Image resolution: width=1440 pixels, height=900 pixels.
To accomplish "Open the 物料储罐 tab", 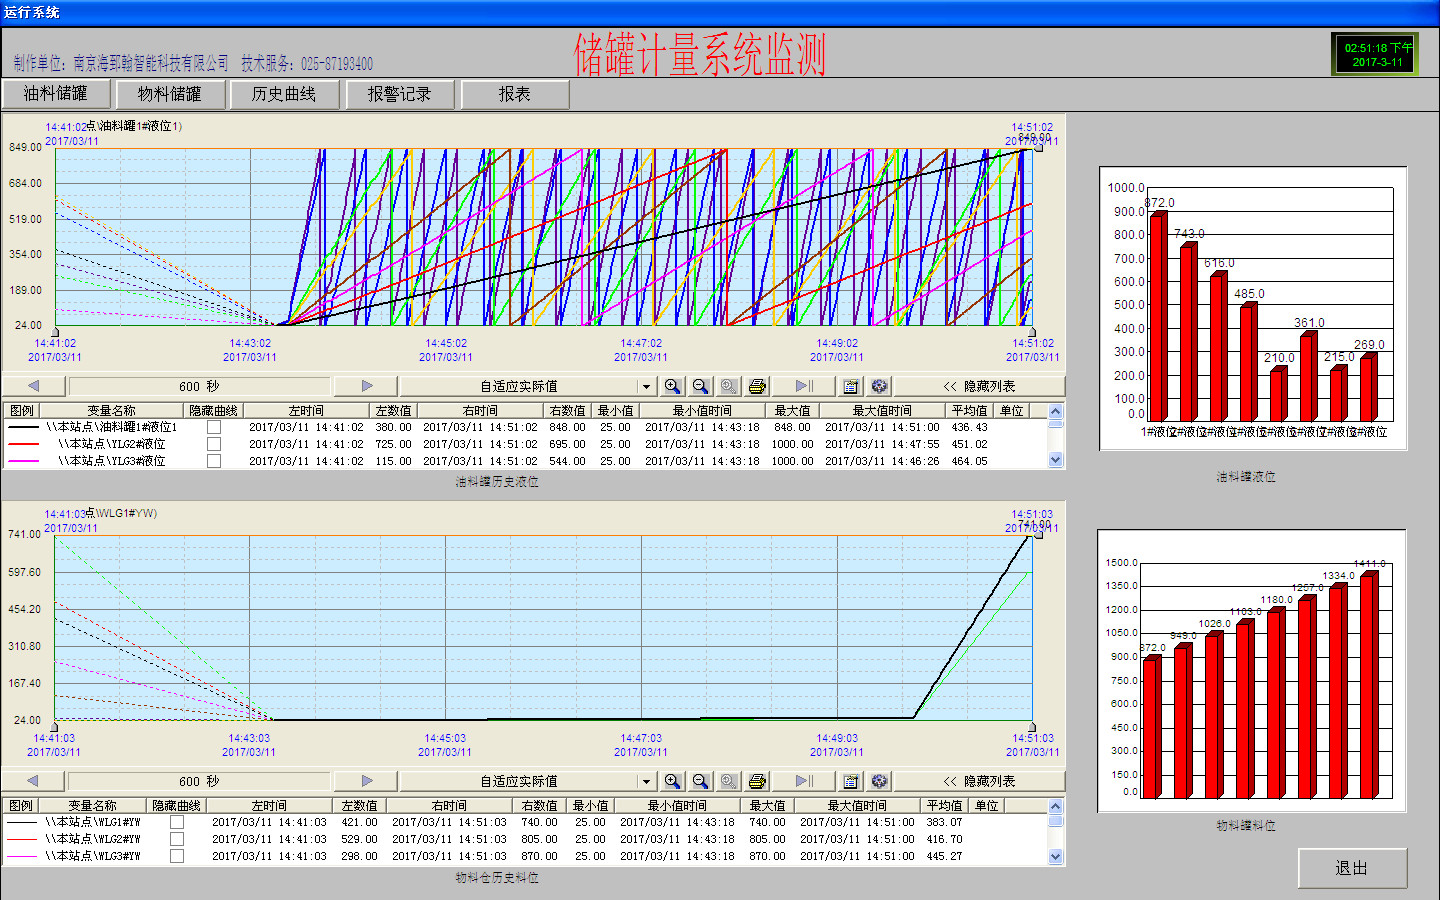I will coord(169,94).
